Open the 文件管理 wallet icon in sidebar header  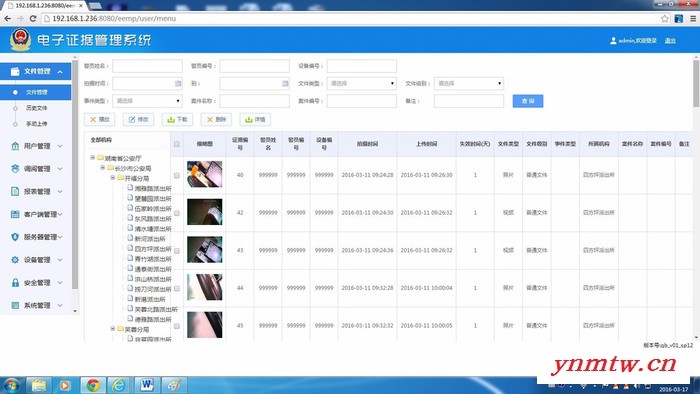15,71
